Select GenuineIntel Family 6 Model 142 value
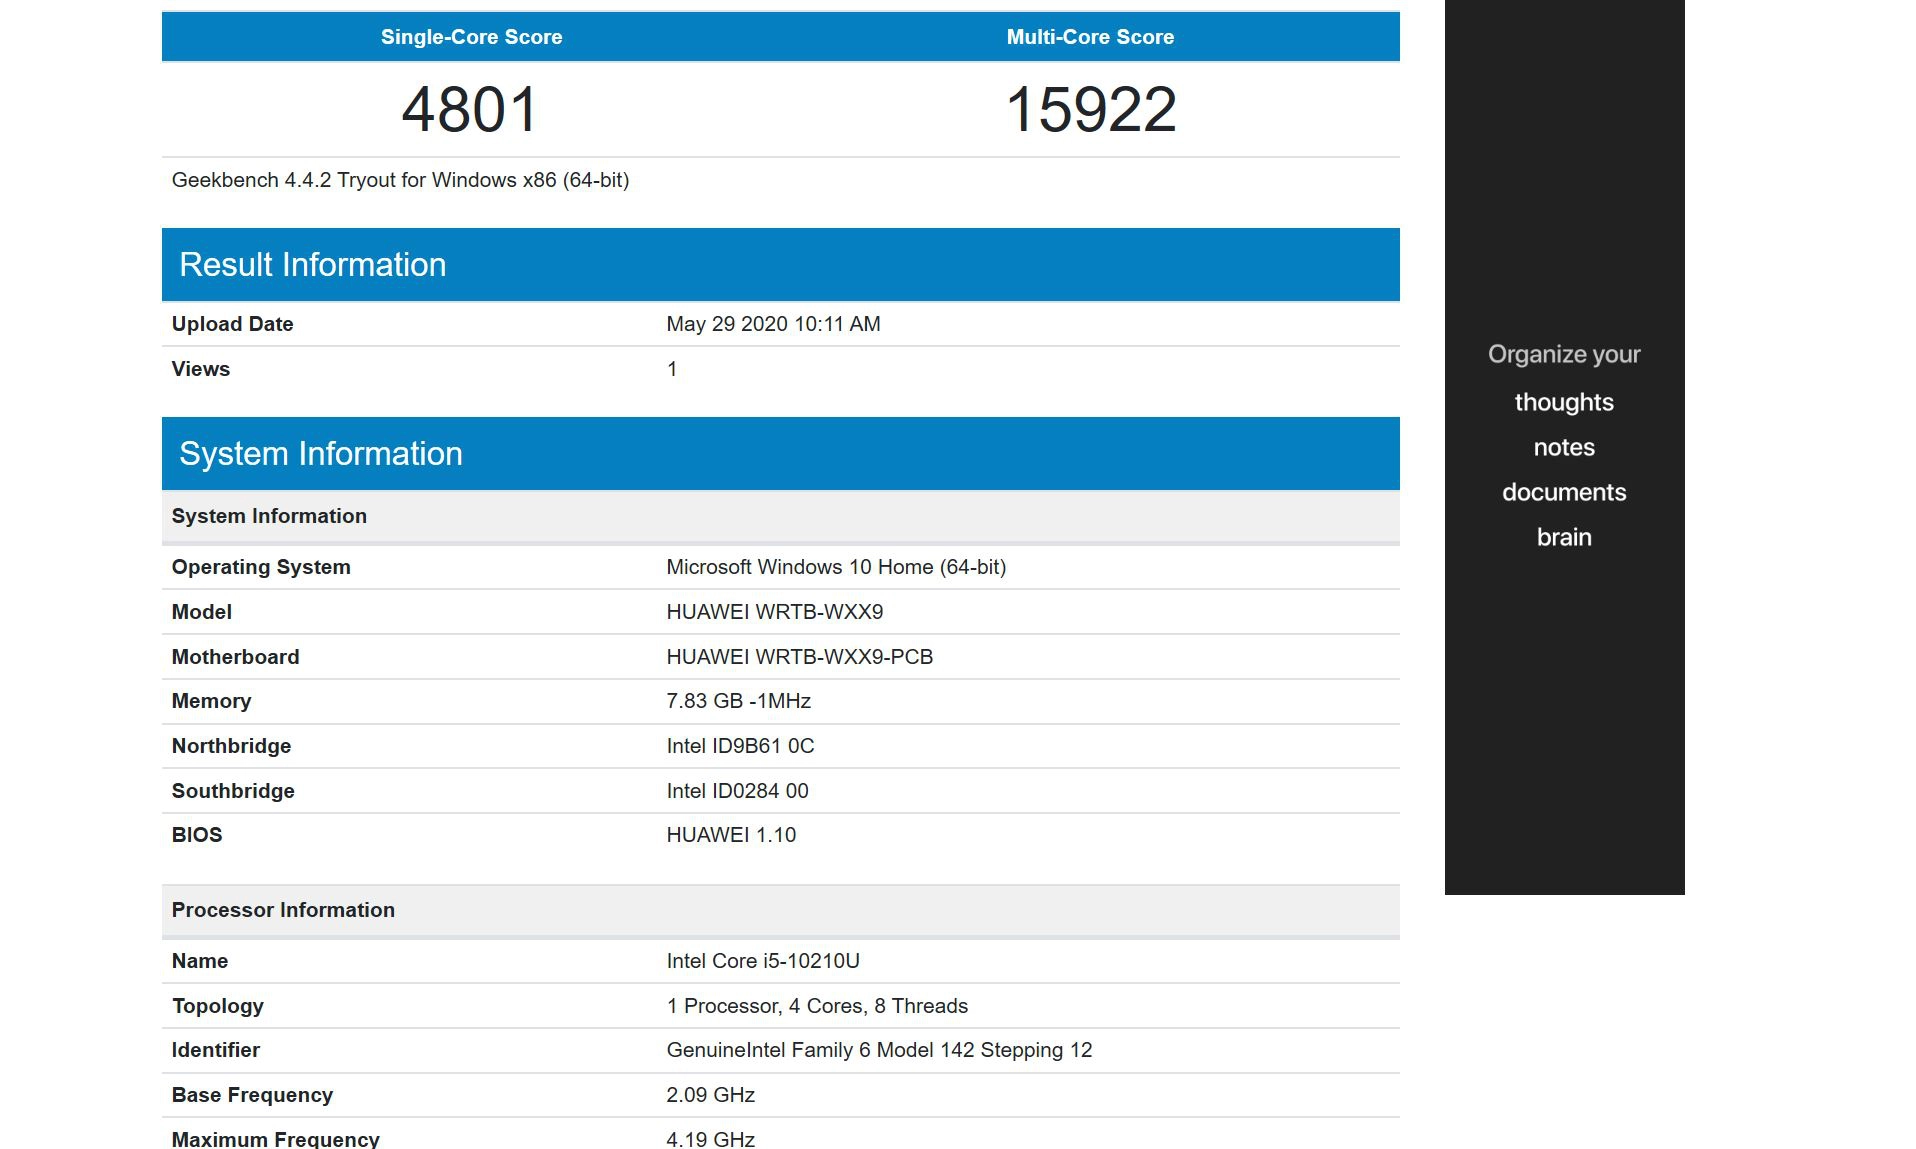The width and height of the screenshot is (1916, 1149). (x=879, y=1050)
